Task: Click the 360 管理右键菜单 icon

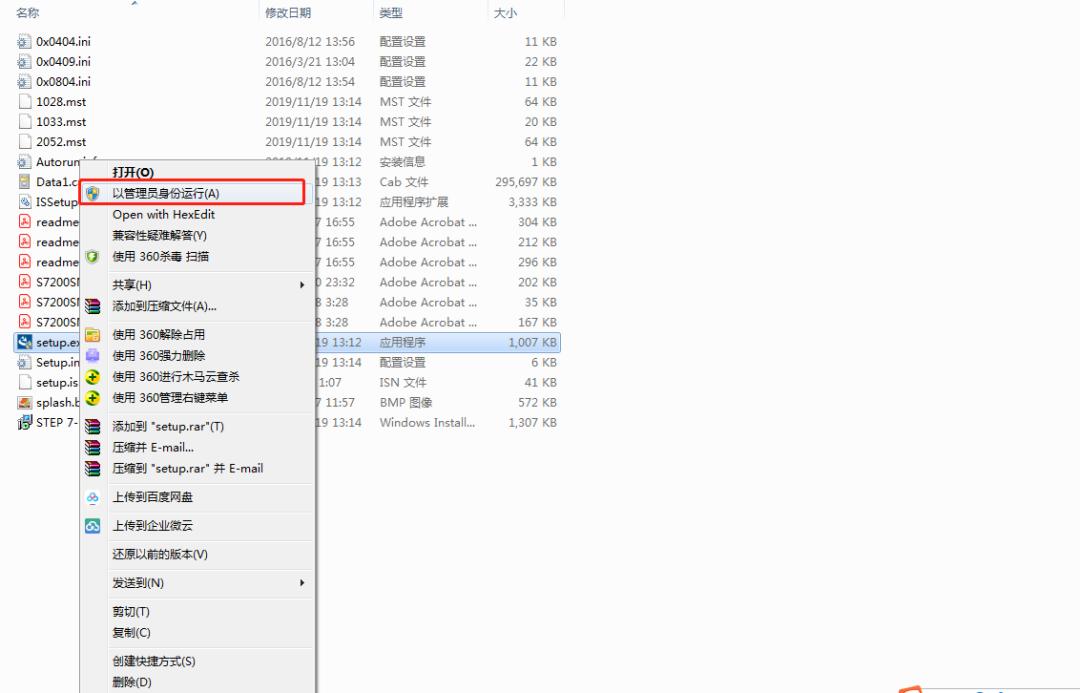Action: tap(92, 397)
